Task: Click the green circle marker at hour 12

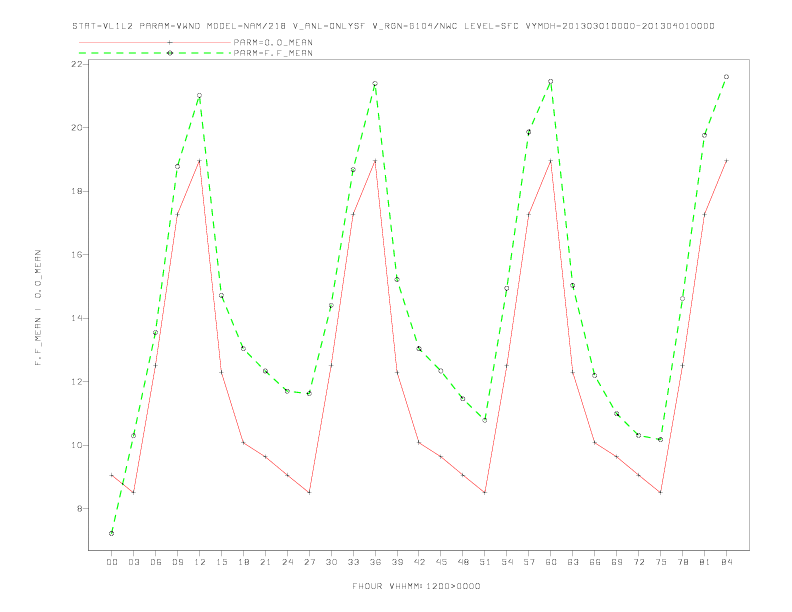Action: (x=200, y=95)
